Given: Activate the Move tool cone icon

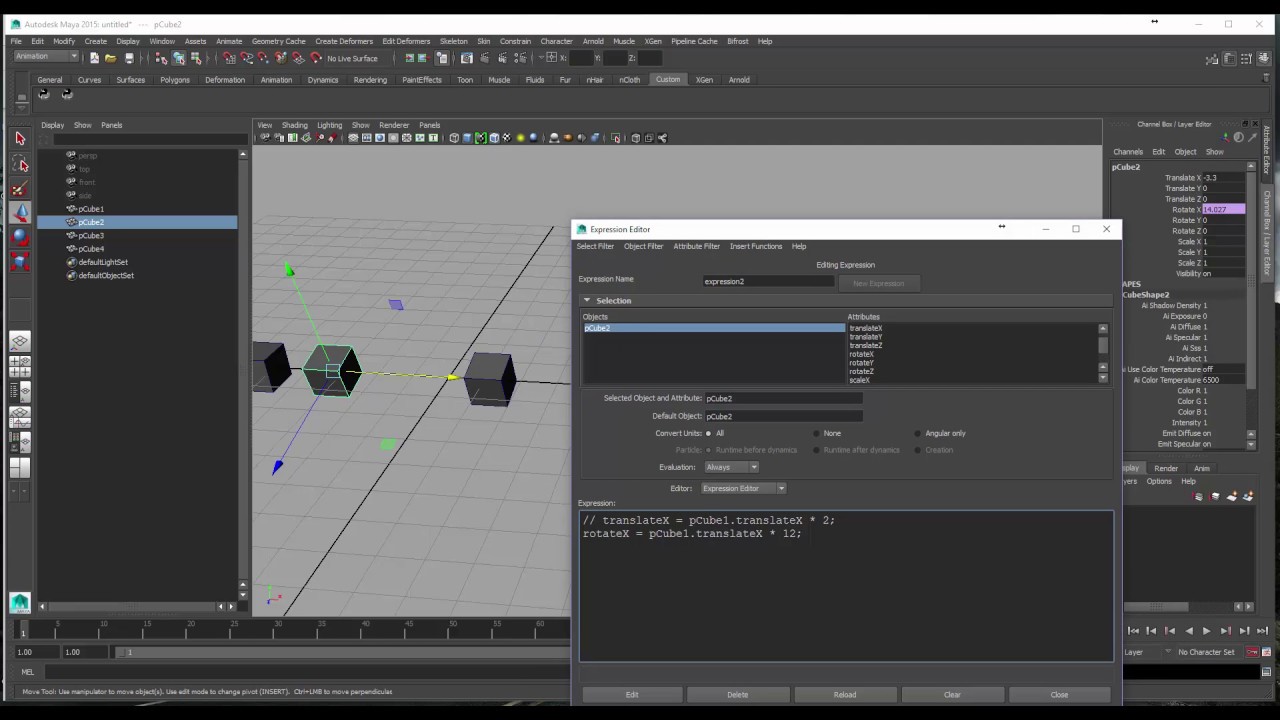Looking at the screenshot, I should click(x=20, y=212).
